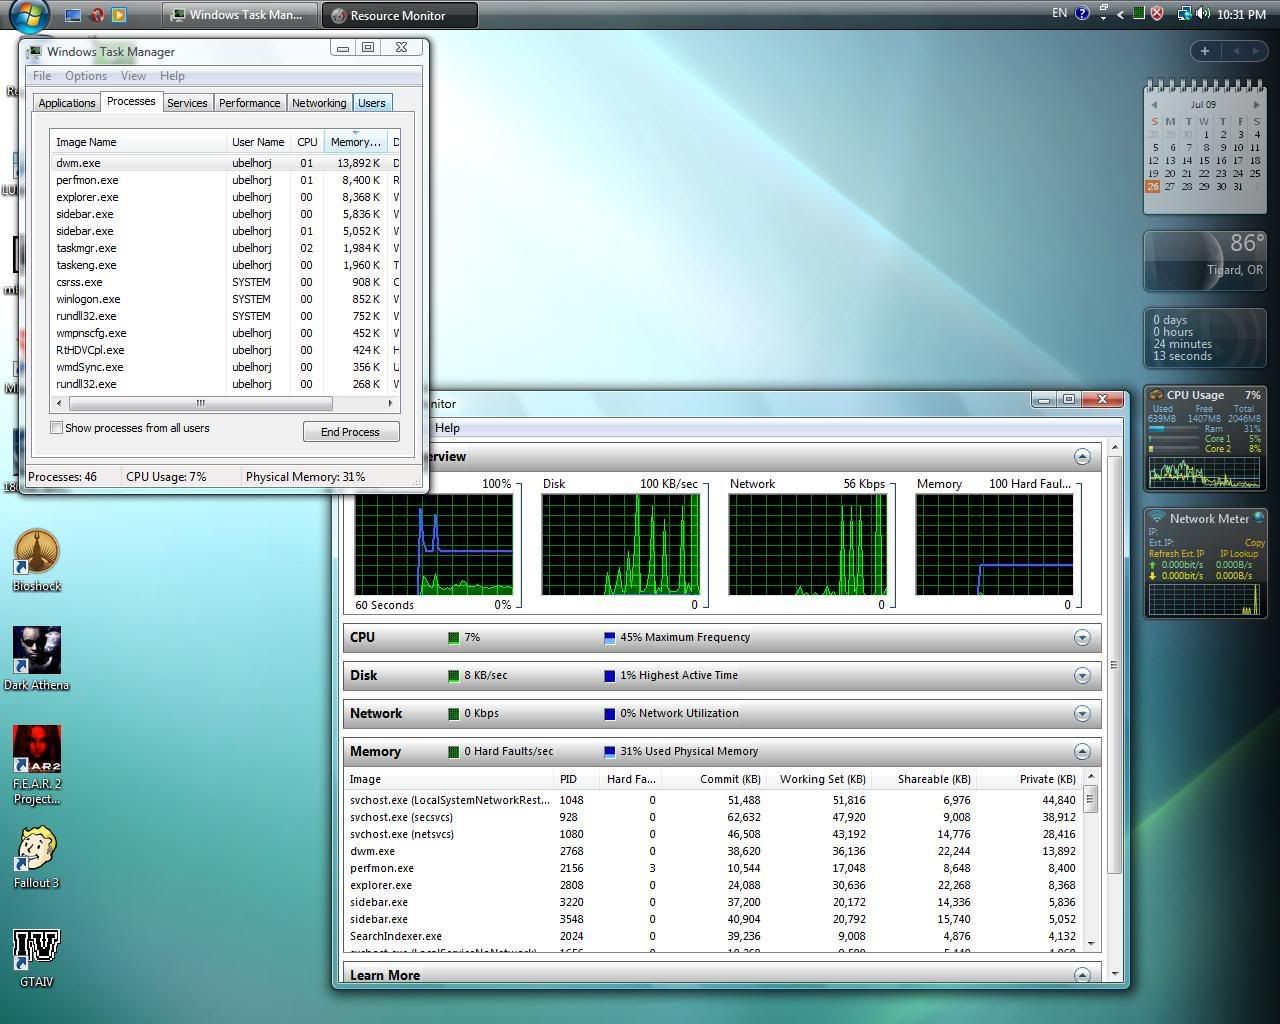Collapse the Memory section in Resource Monitor

coord(1081,752)
